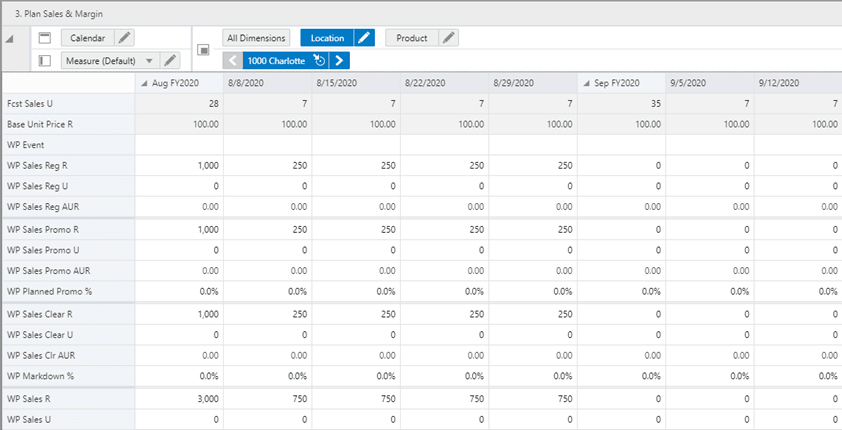Click Base Unit Price R 100.00 under 8/22/2020
Viewport: 842px width, 430px height.
(x=445, y=125)
